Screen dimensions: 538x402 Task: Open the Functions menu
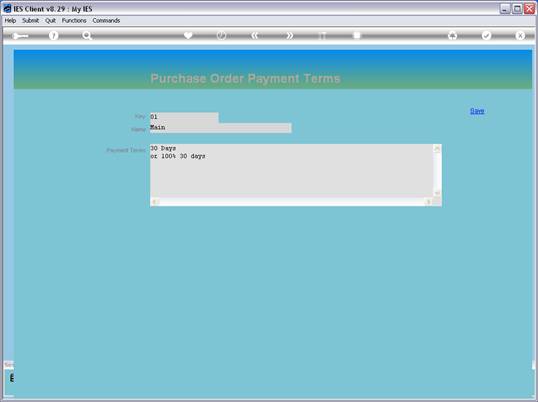coord(74,21)
